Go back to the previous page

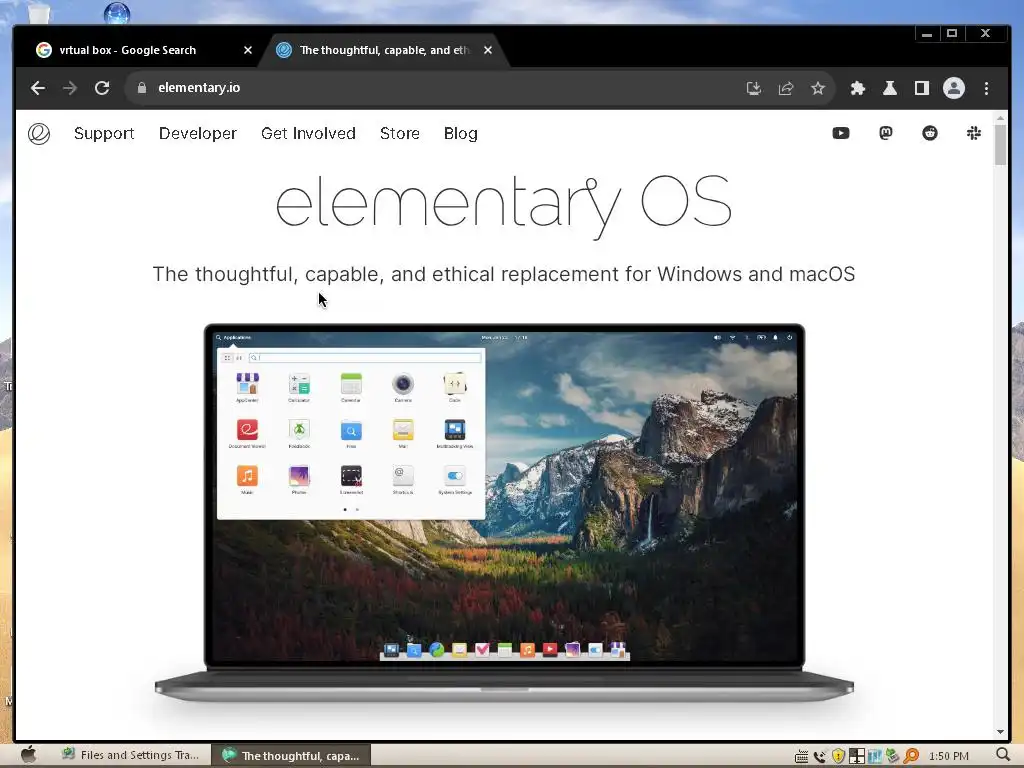(x=38, y=88)
